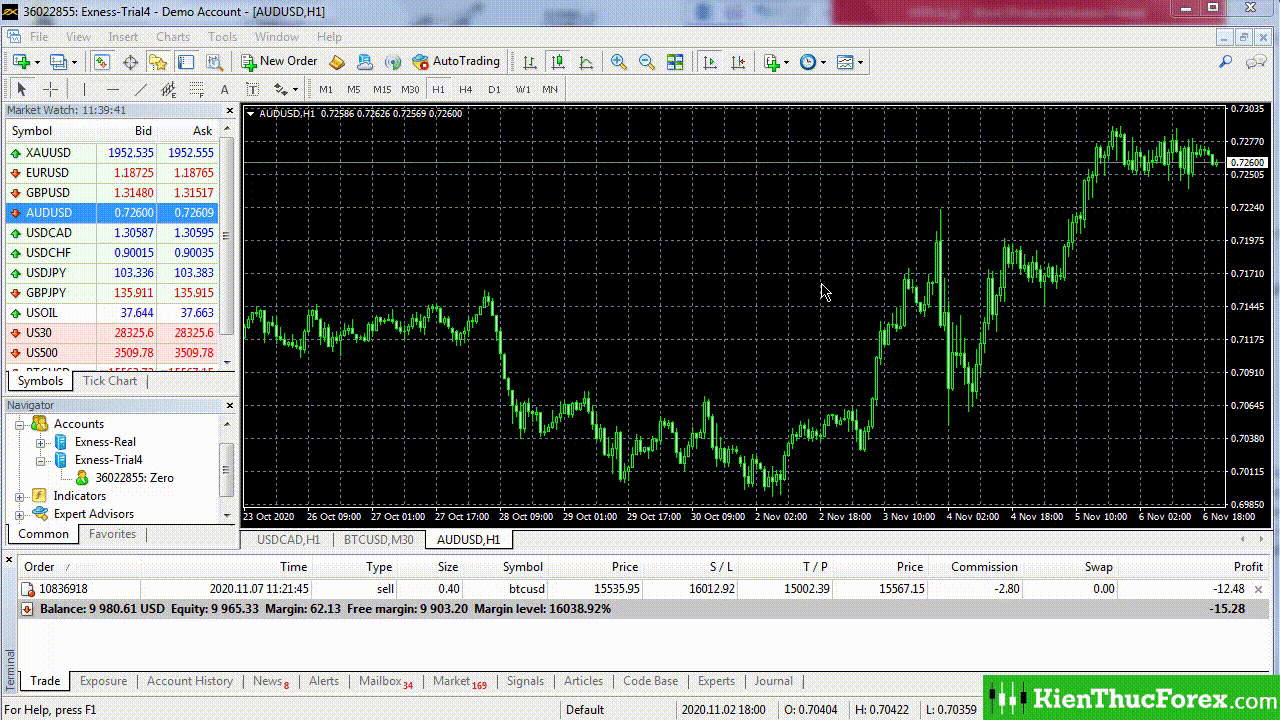
Task: Open the Charts menu
Action: point(173,37)
